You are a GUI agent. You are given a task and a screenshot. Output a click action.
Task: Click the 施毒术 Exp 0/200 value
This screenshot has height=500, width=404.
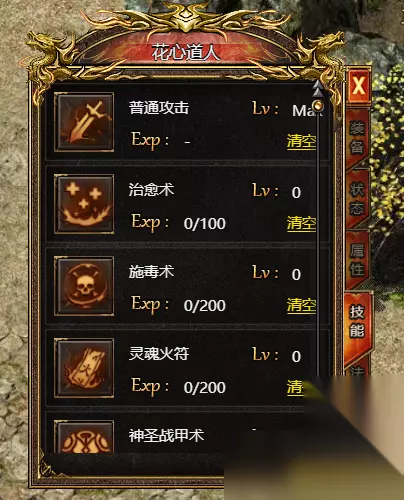pyautogui.click(x=205, y=305)
